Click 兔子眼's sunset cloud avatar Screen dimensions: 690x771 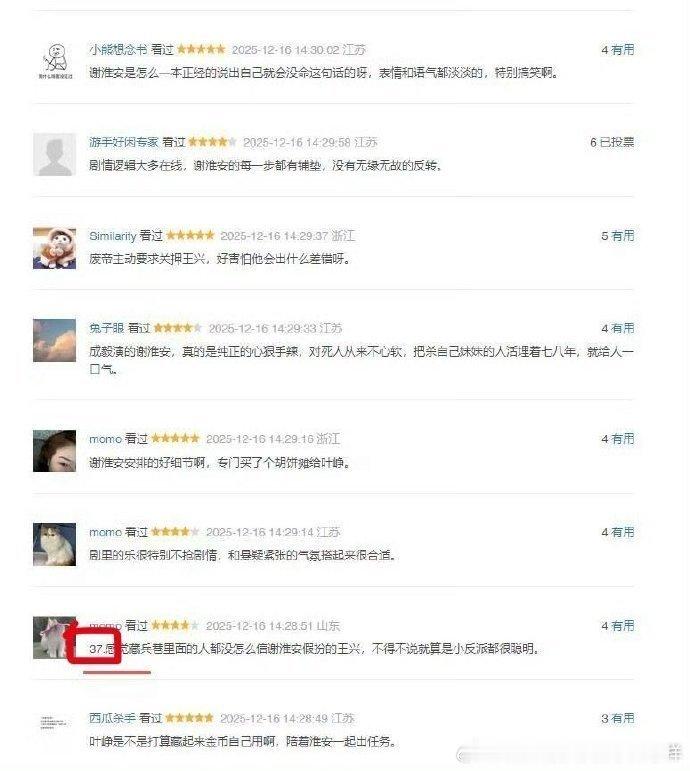coord(55,340)
